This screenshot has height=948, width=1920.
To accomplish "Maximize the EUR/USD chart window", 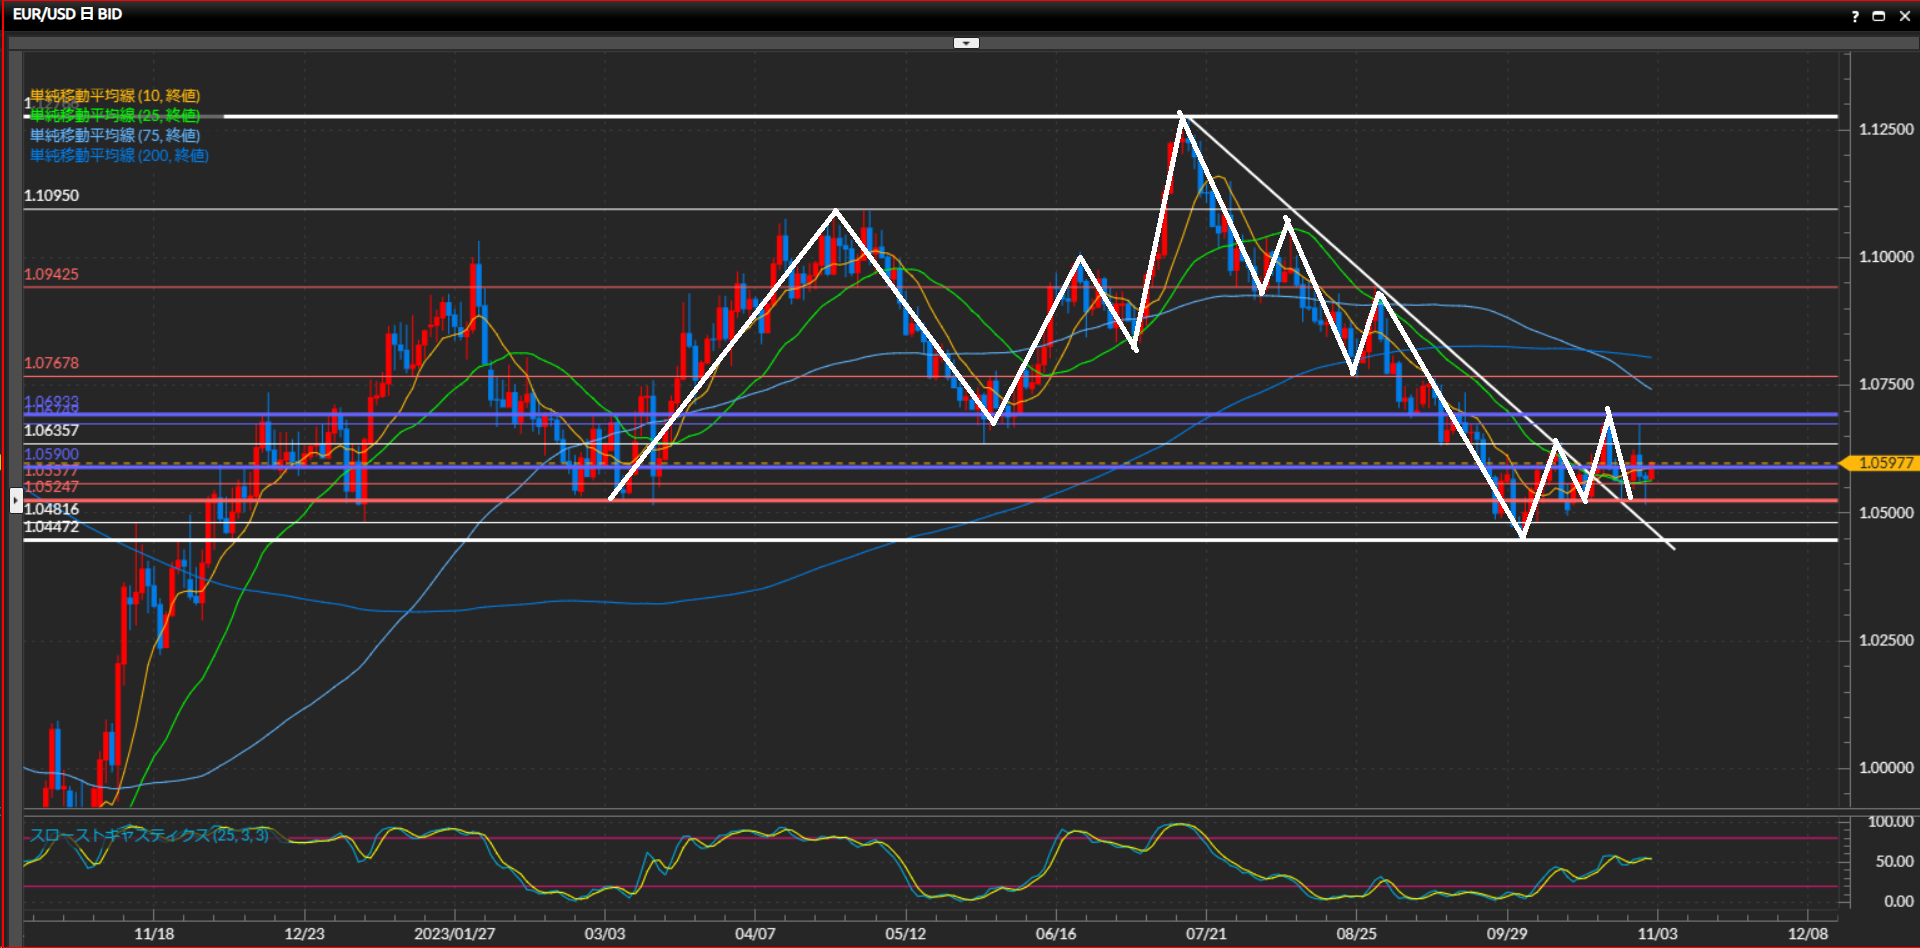I will click(x=1879, y=16).
